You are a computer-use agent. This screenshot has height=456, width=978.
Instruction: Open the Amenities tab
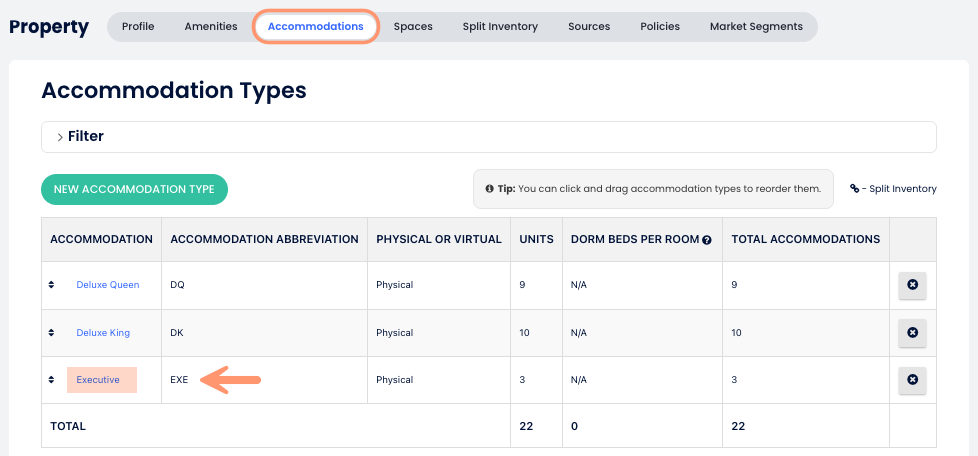(211, 27)
